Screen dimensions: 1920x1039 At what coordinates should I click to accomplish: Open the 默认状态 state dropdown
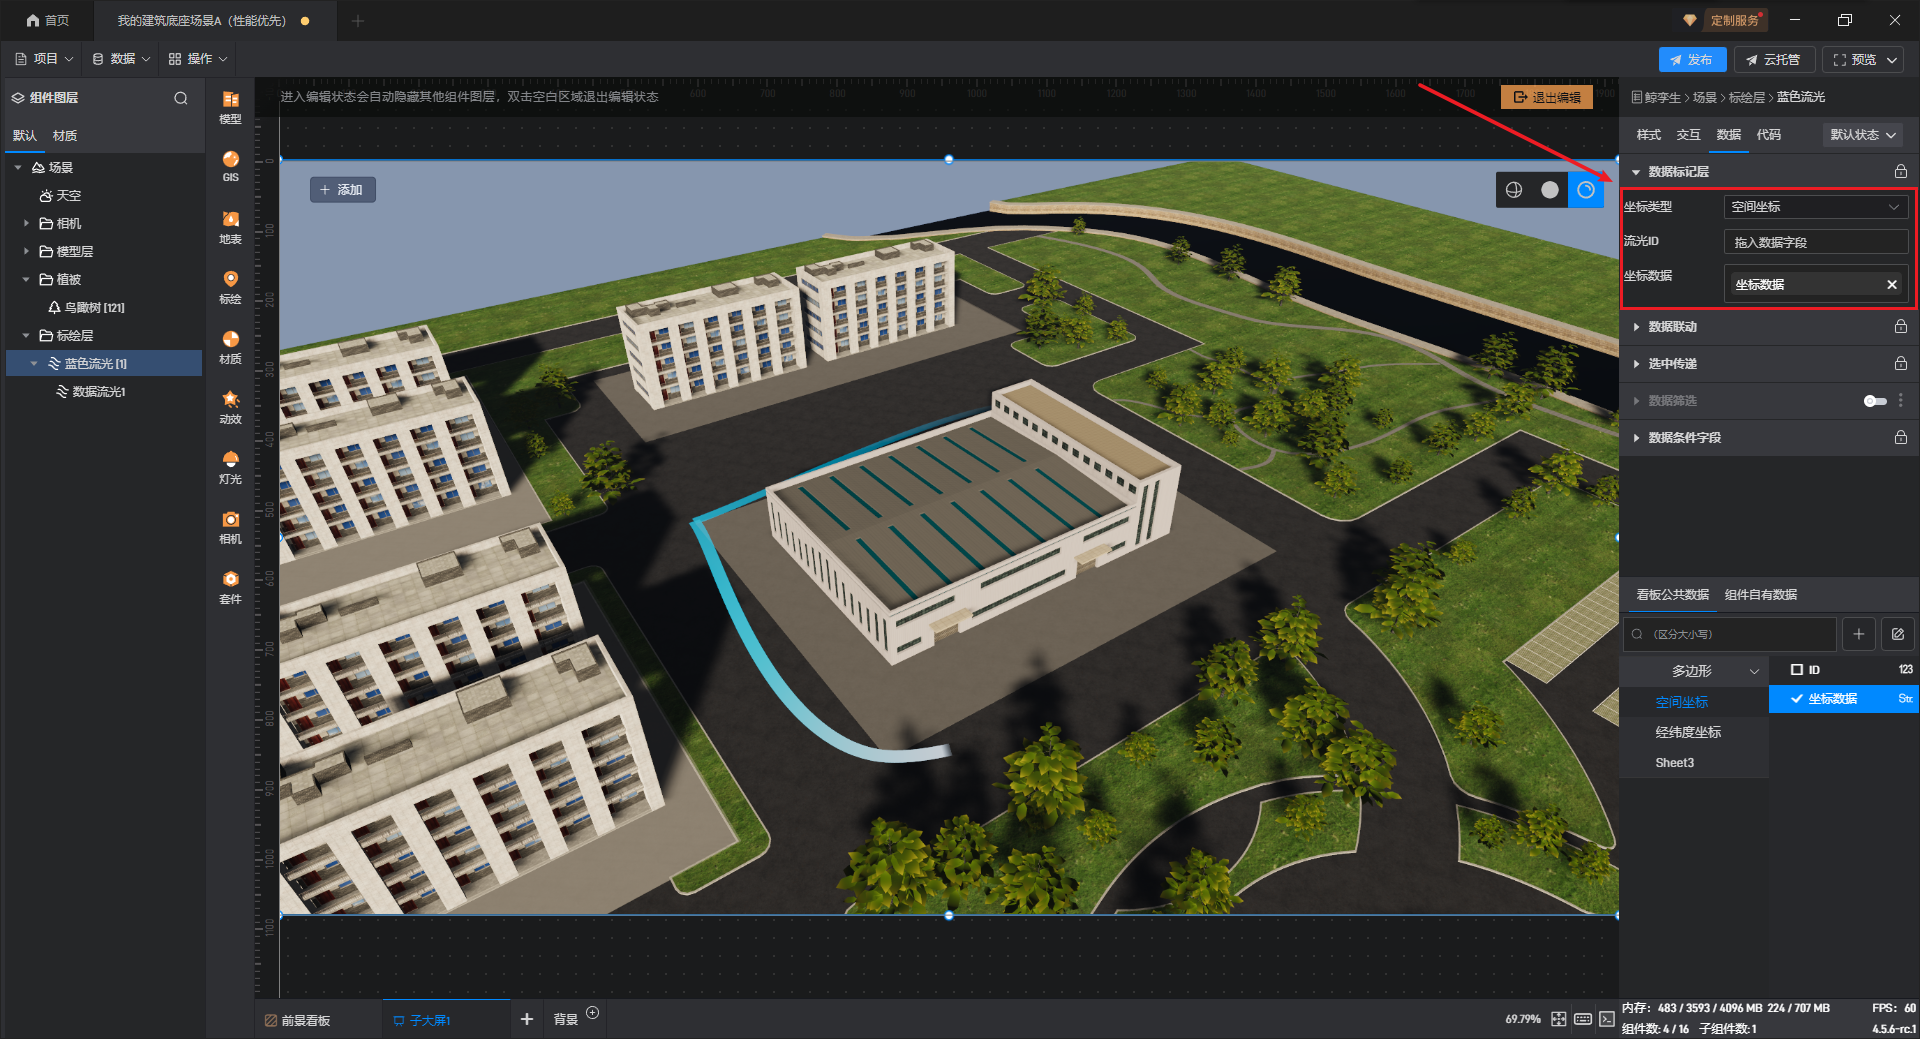coord(1863,135)
